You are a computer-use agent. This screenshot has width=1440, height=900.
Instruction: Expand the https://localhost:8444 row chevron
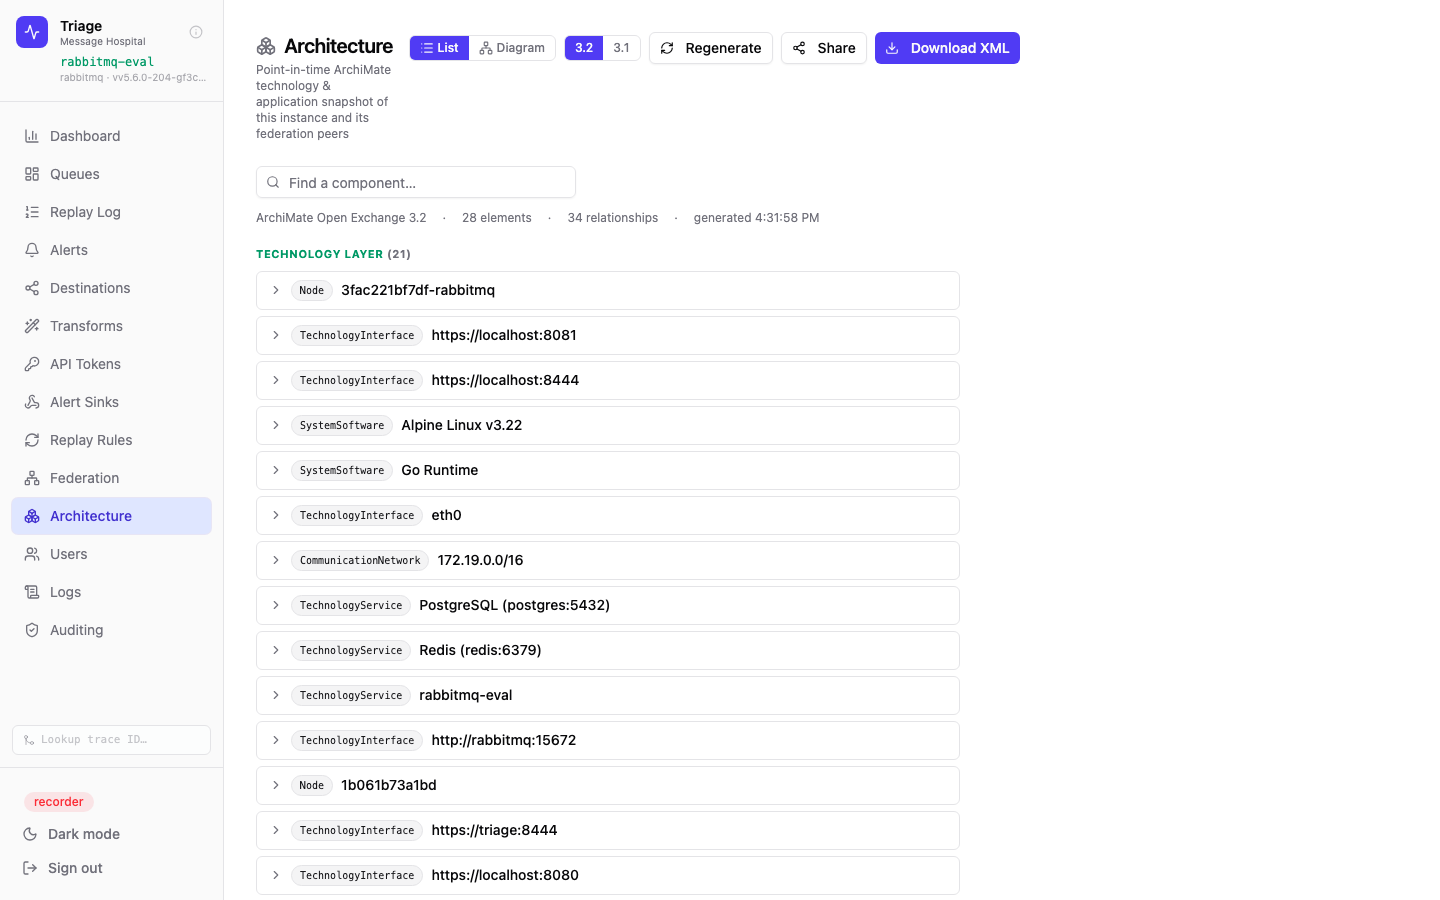276,380
